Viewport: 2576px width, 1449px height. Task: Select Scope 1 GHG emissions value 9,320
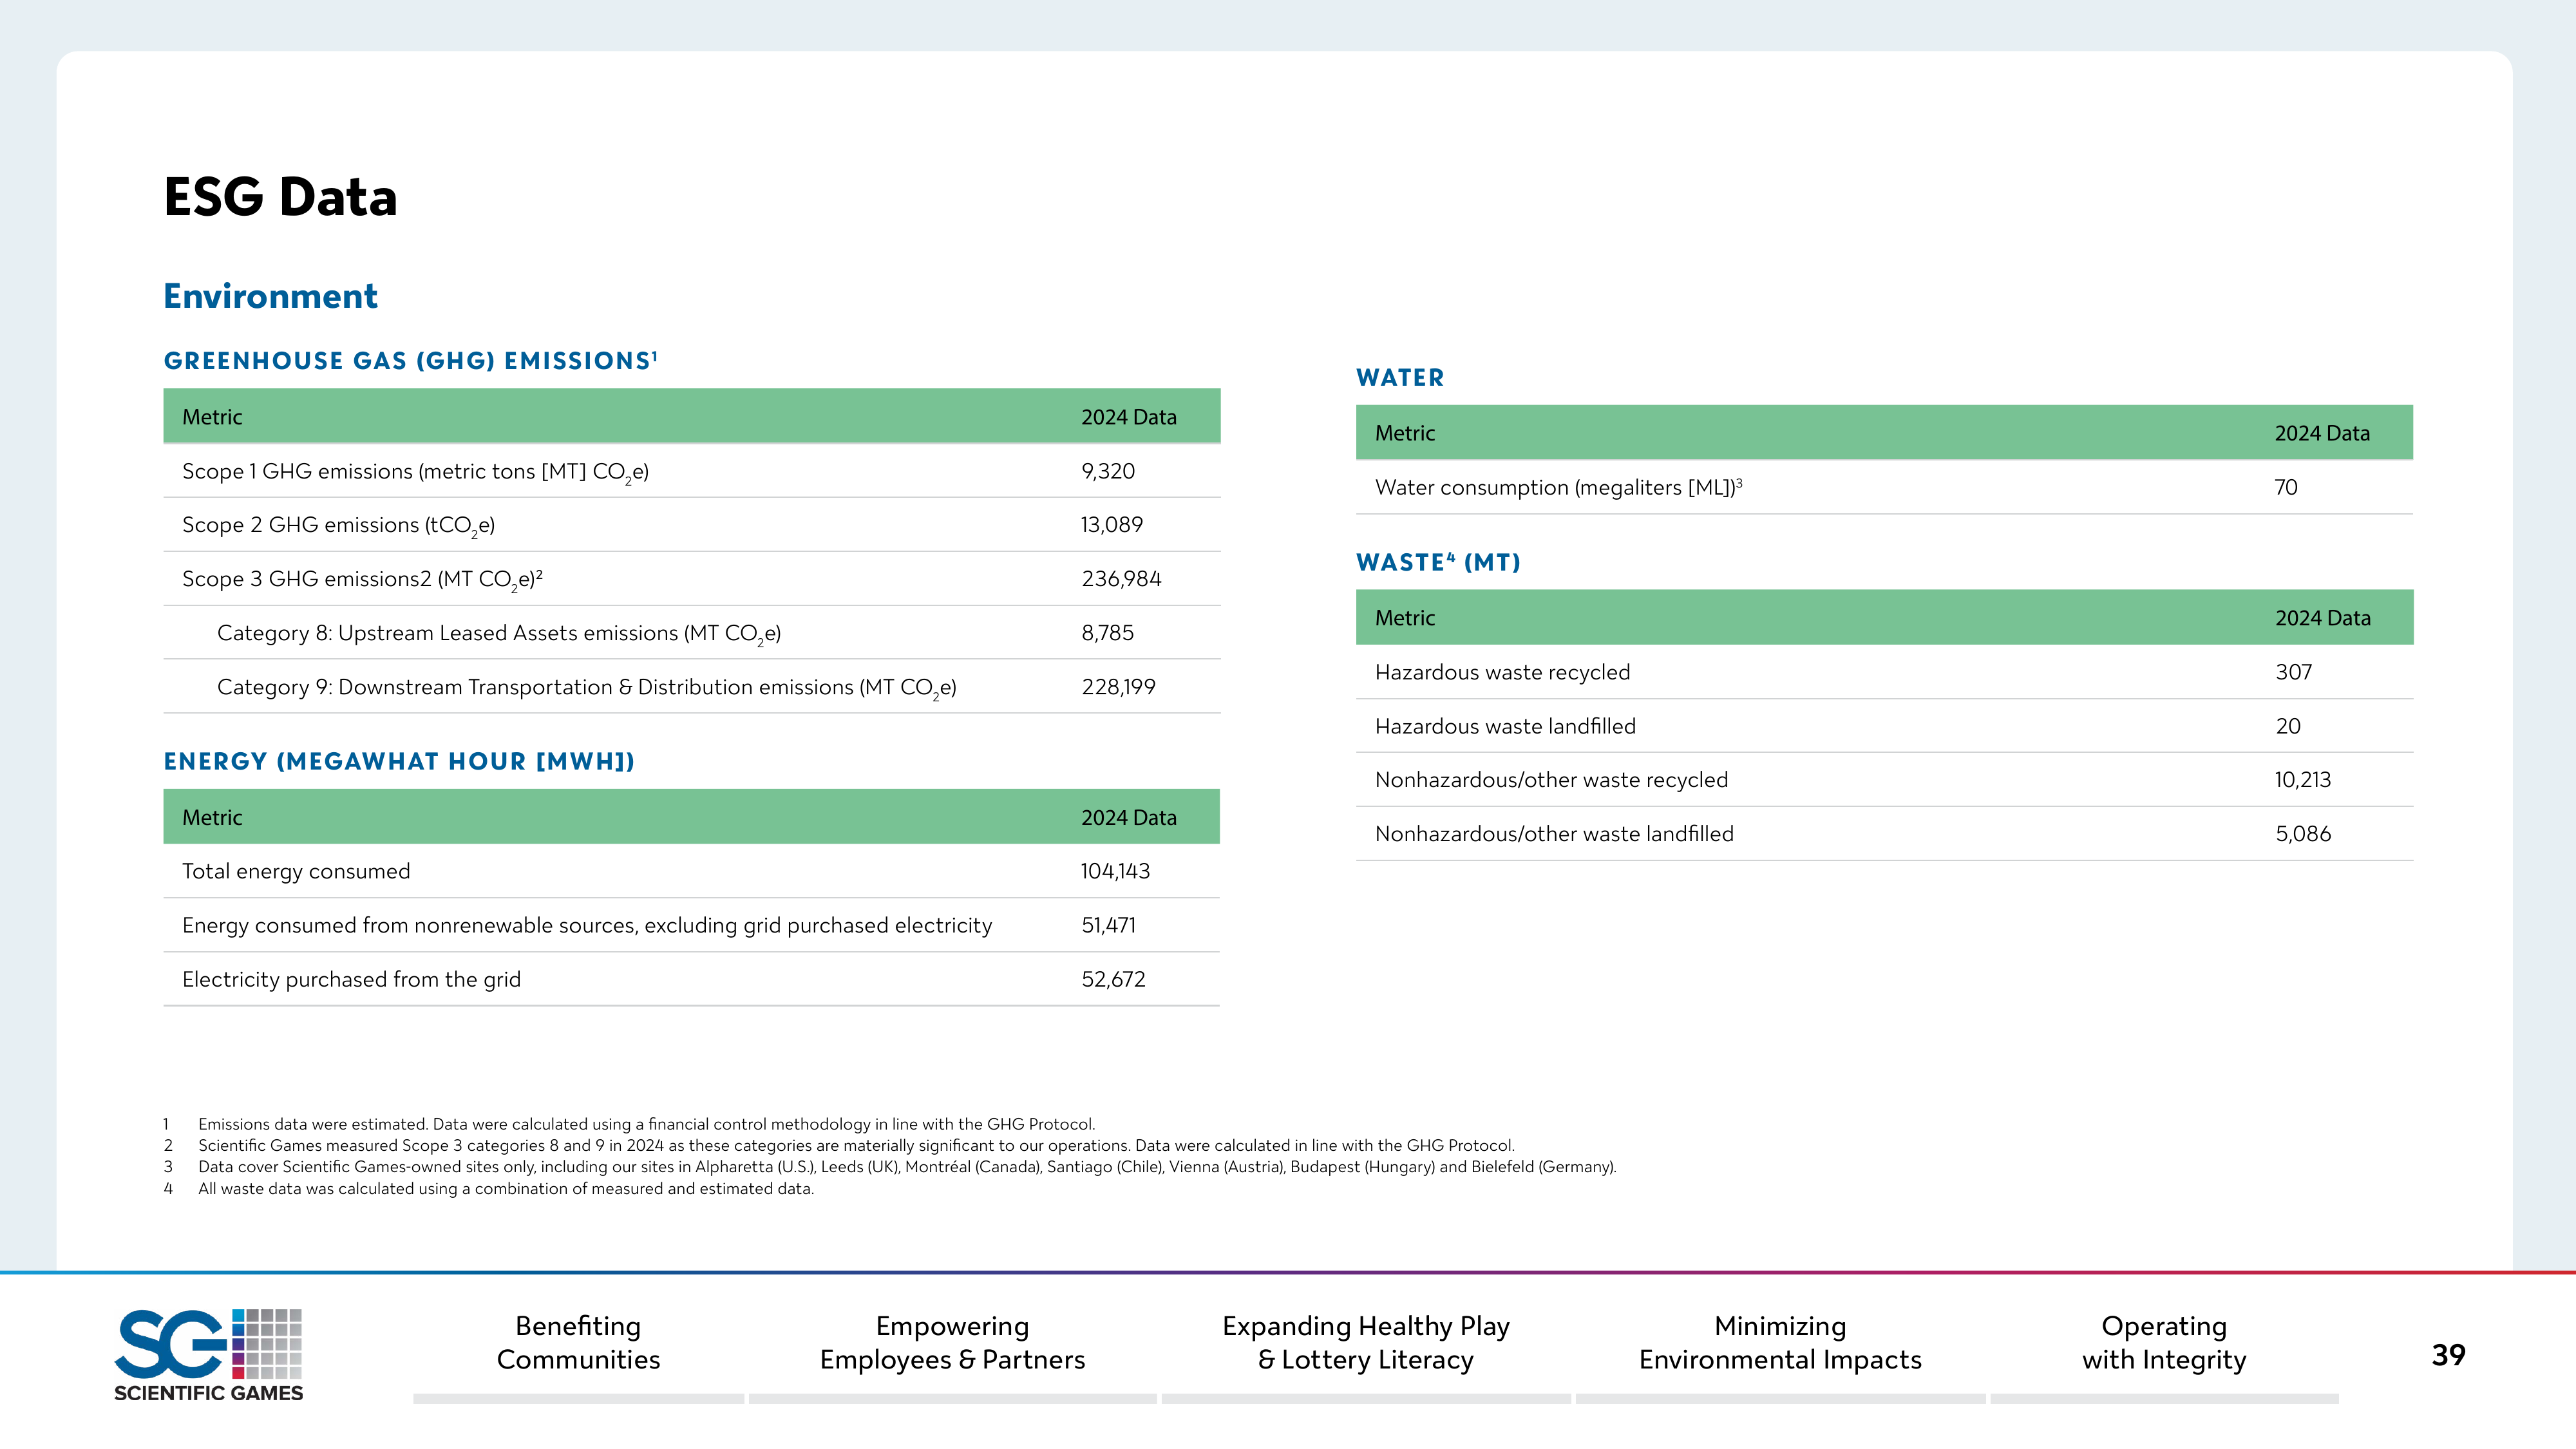pyautogui.click(x=1108, y=471)
